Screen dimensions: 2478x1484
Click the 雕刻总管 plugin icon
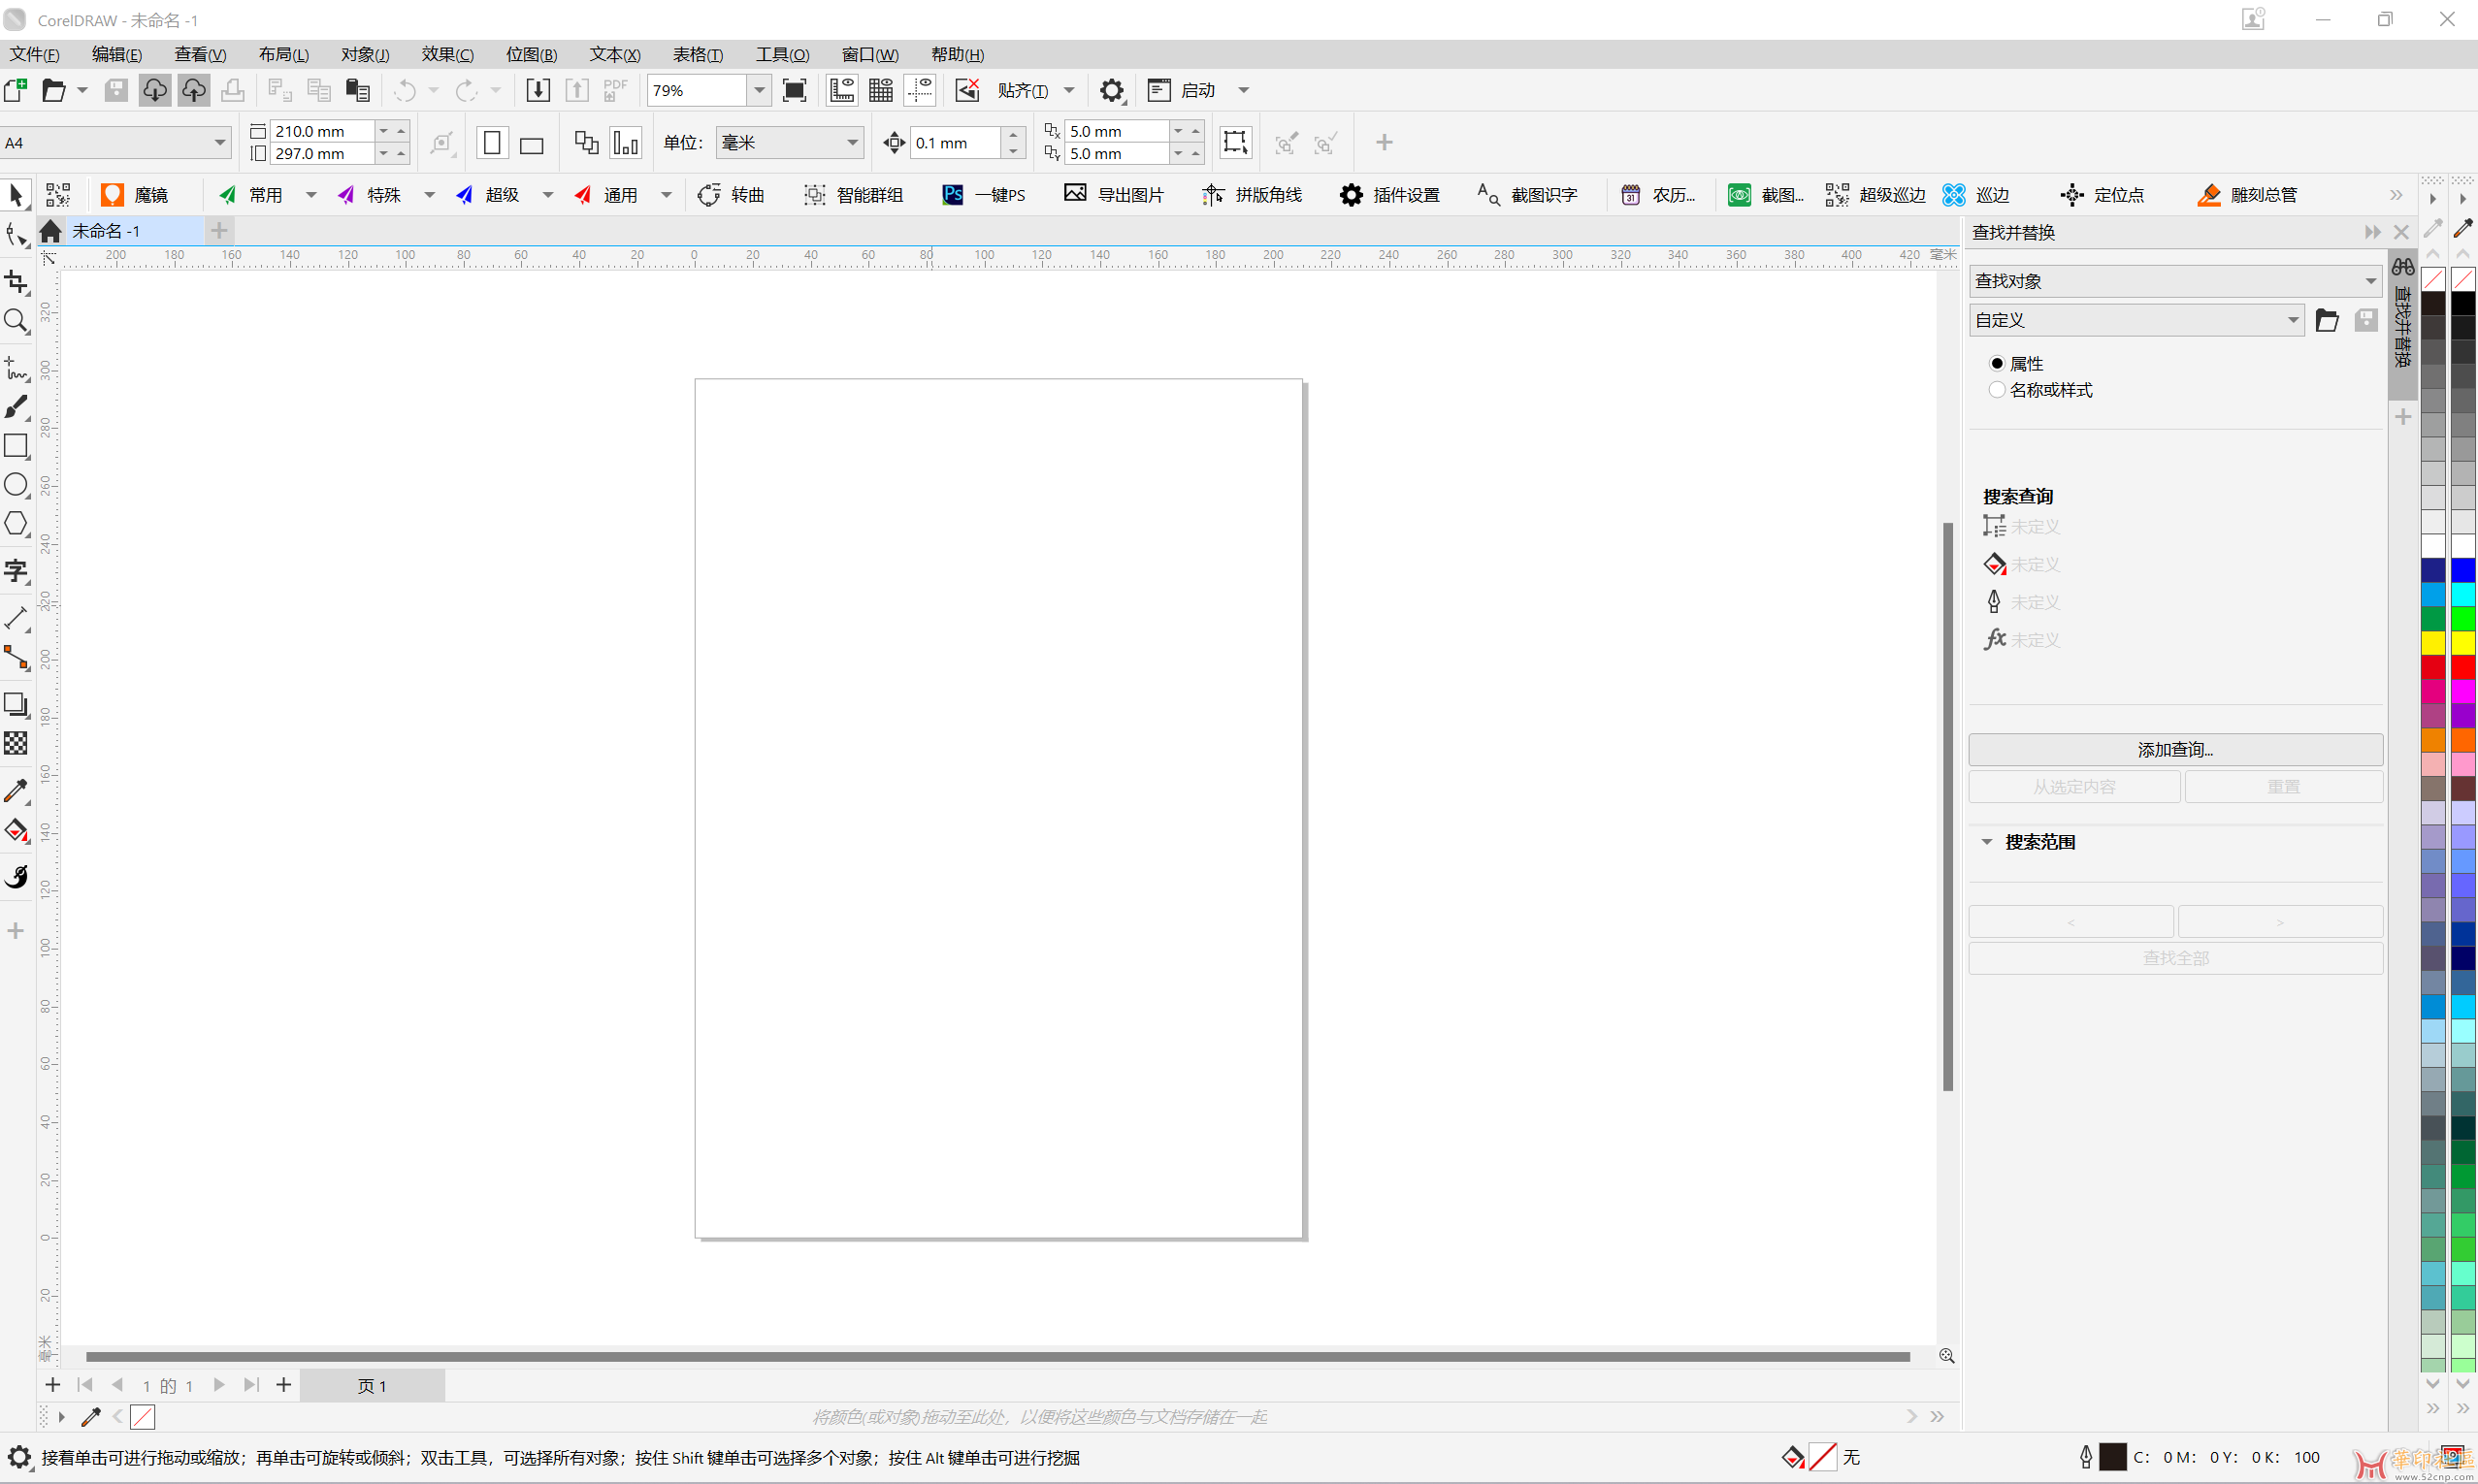[x=2247, y=195]
